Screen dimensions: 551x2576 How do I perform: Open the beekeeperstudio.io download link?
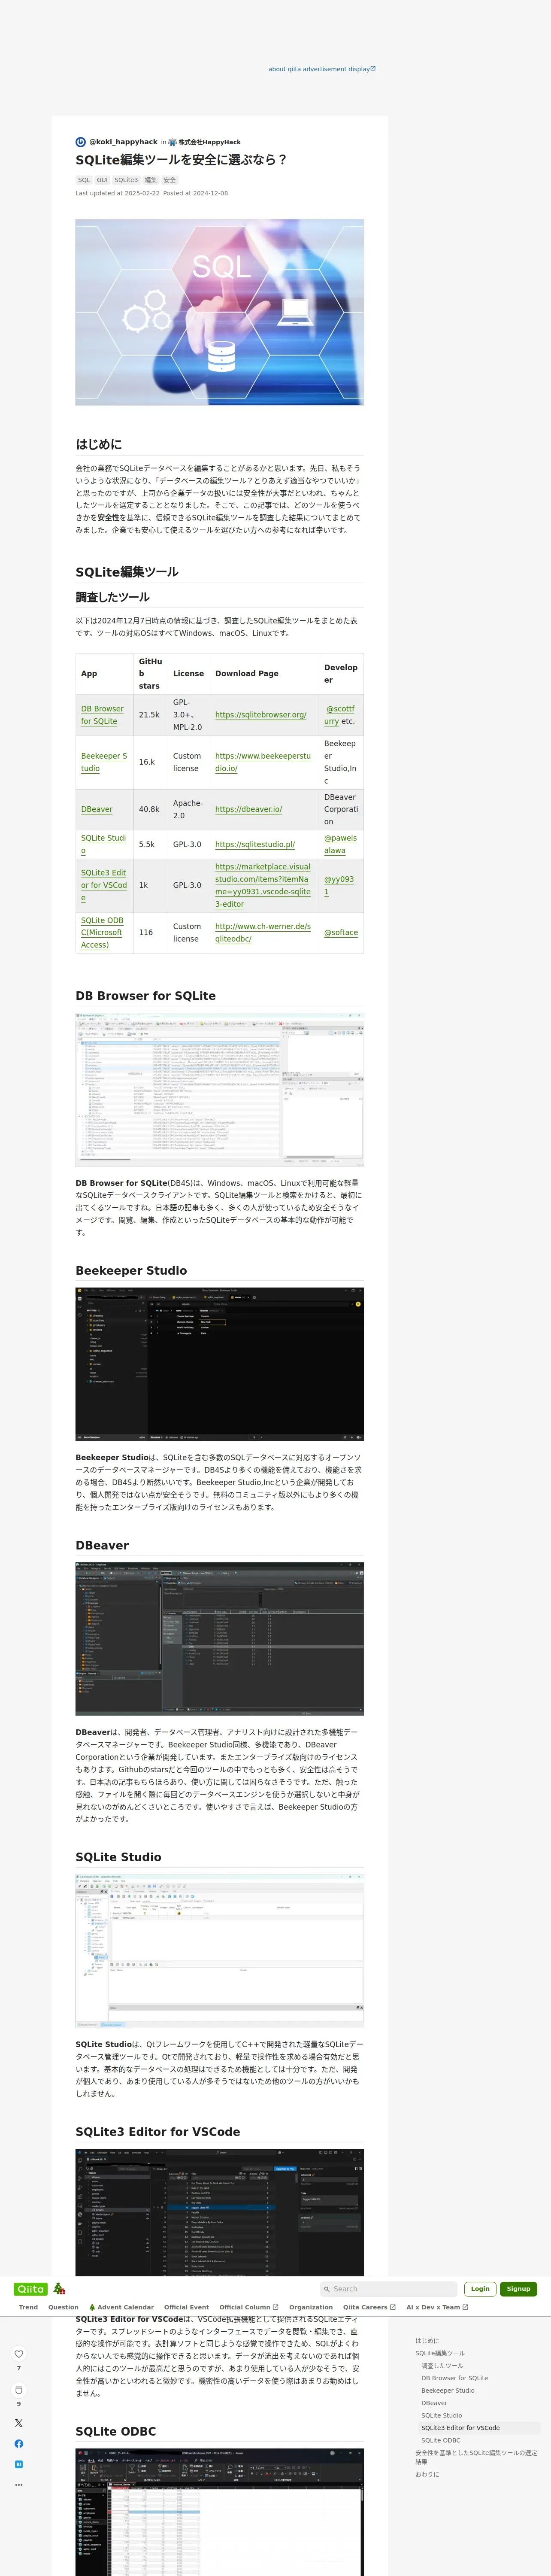263,762
